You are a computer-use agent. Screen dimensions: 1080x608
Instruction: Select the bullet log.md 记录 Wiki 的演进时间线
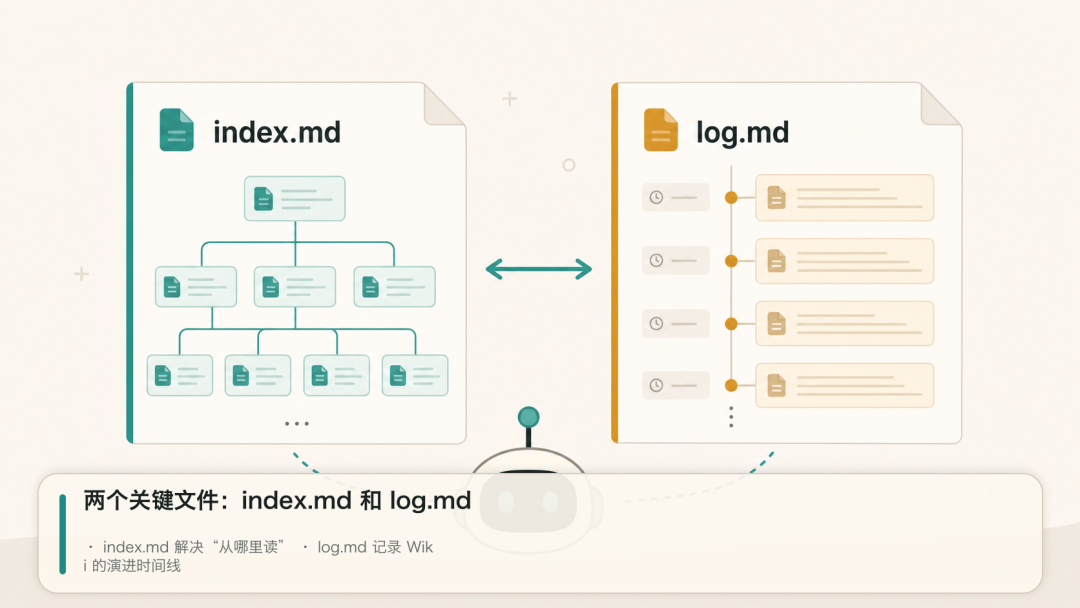[x=259, y=556]
